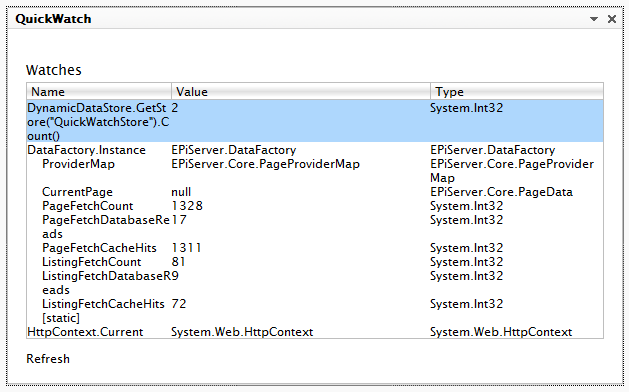Viewport: 629px width, 392px height.
Task: Expand the DataFactory.Instance watch entry
Action: (315, 150)
